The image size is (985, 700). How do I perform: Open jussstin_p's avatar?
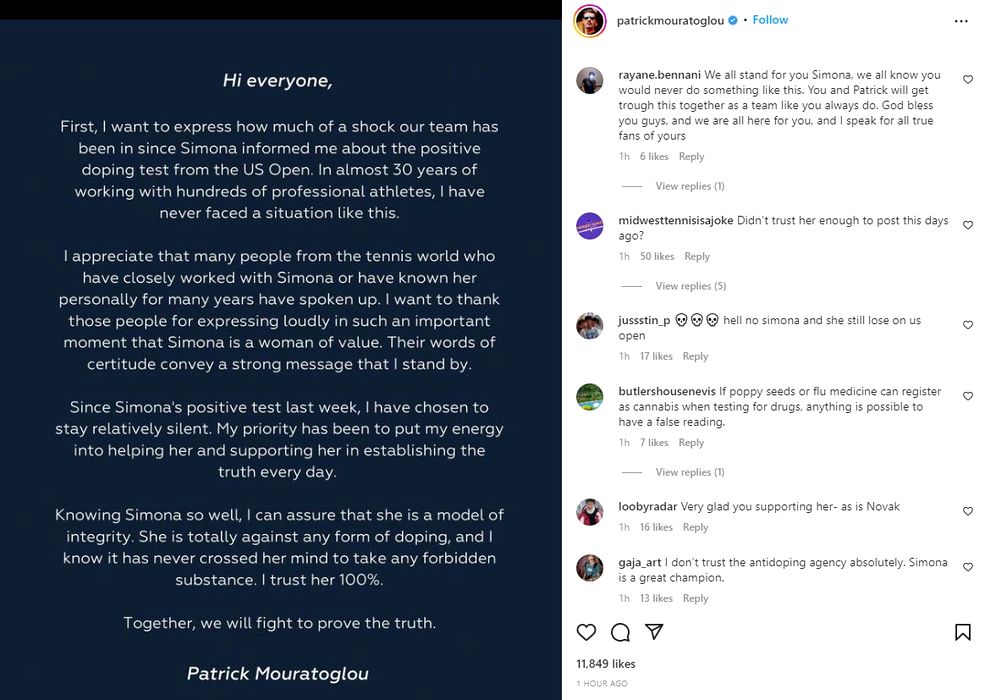point(590,326)
